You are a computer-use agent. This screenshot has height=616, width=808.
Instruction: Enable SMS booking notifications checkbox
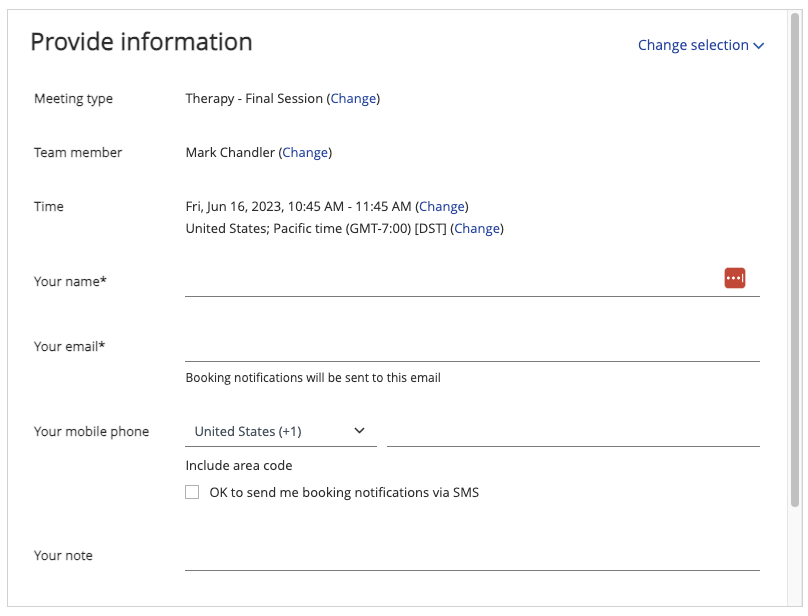click(192, 492)
